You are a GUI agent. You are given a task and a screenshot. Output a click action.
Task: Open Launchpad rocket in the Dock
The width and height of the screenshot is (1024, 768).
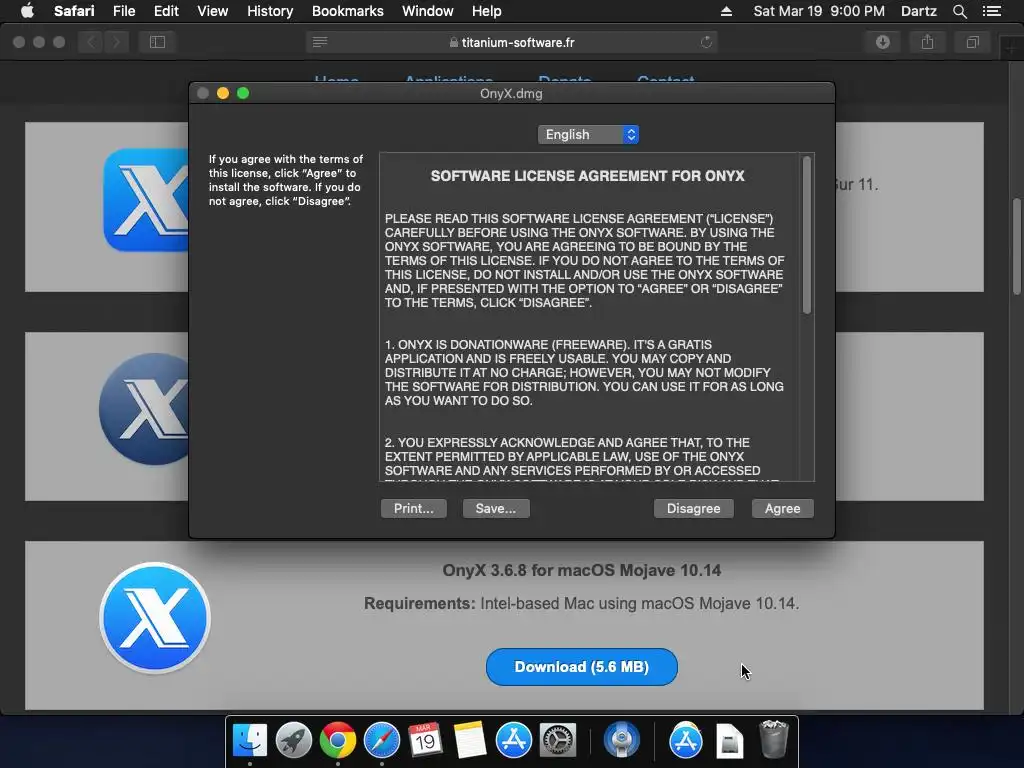click(x=294, y=741)
